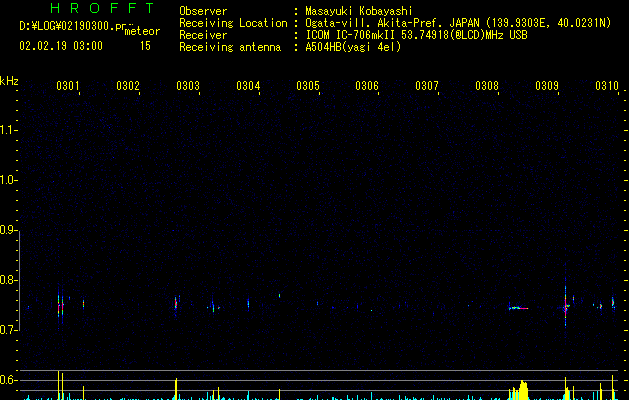Click the 0303 time marker
Viewport: 629px width, 400px height.
[188, 86]
